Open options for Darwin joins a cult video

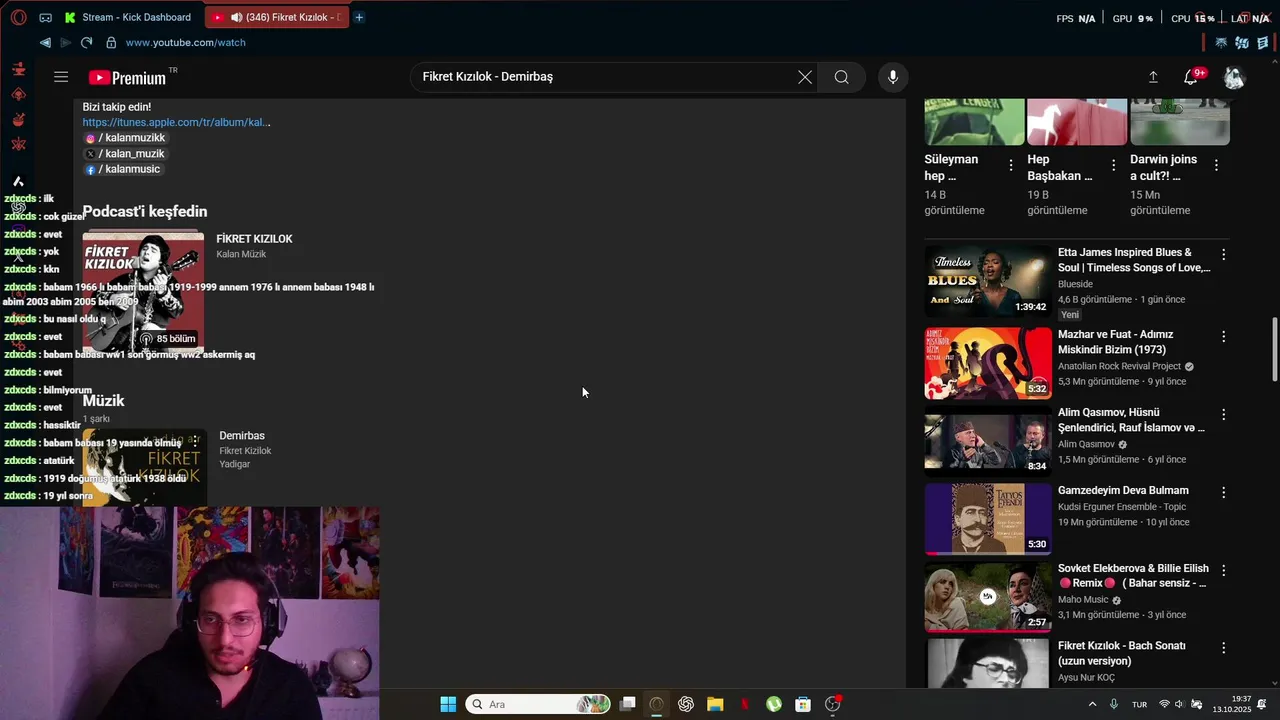[1217, 165]
